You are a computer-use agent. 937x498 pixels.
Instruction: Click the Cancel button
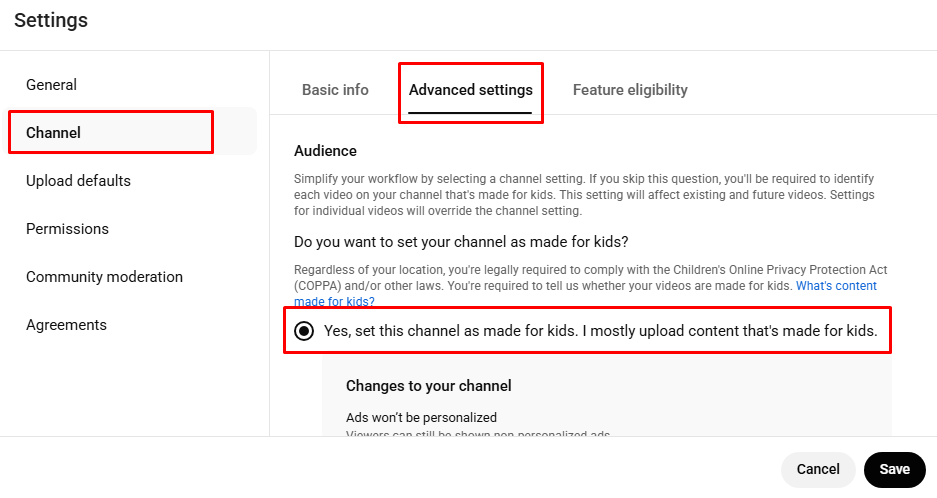(817, 469)
